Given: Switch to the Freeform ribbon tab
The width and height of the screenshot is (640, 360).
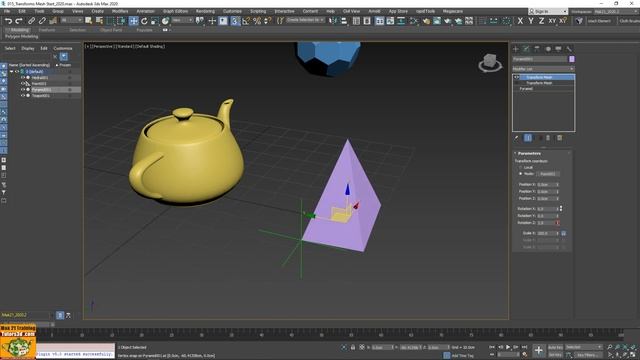Looking at the screenshot, I should [x=47, y=30].
